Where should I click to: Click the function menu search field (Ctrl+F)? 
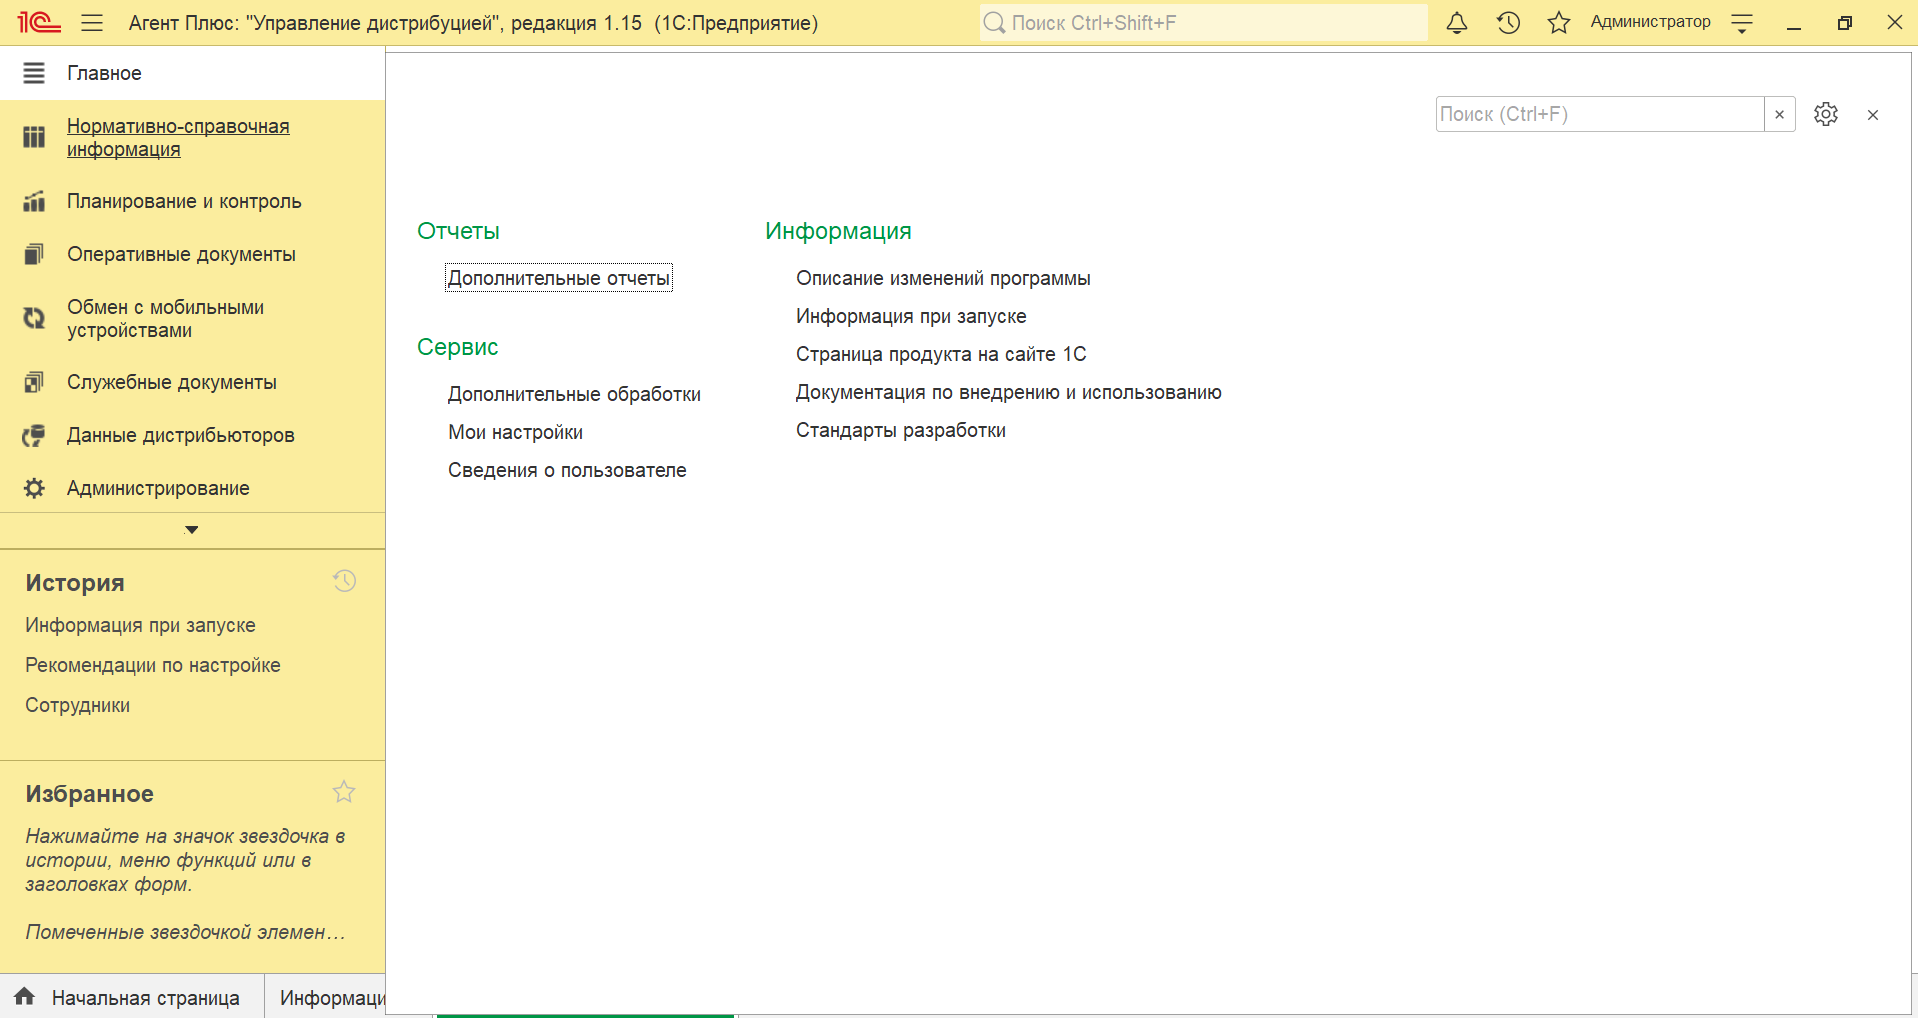[x=1599, y=114]
